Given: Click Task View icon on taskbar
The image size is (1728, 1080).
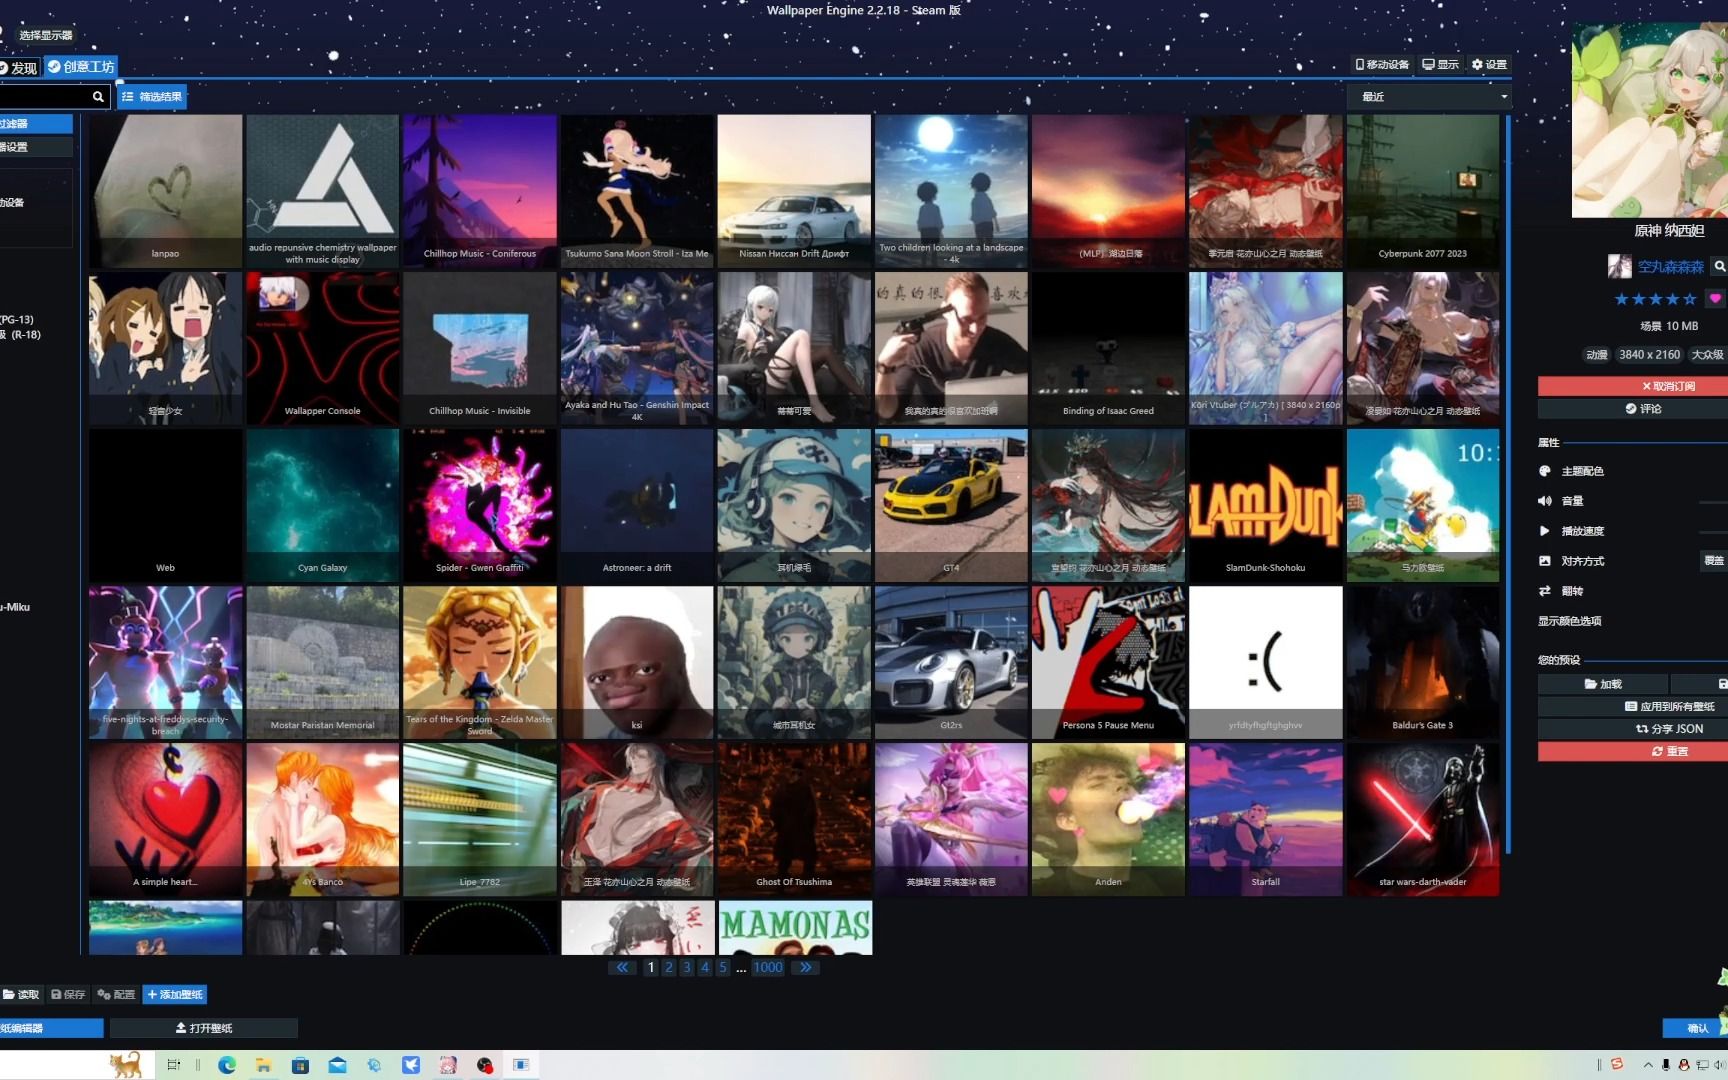Looking at the screenshot, I should pyautogui.click(x=173, y=1065).
